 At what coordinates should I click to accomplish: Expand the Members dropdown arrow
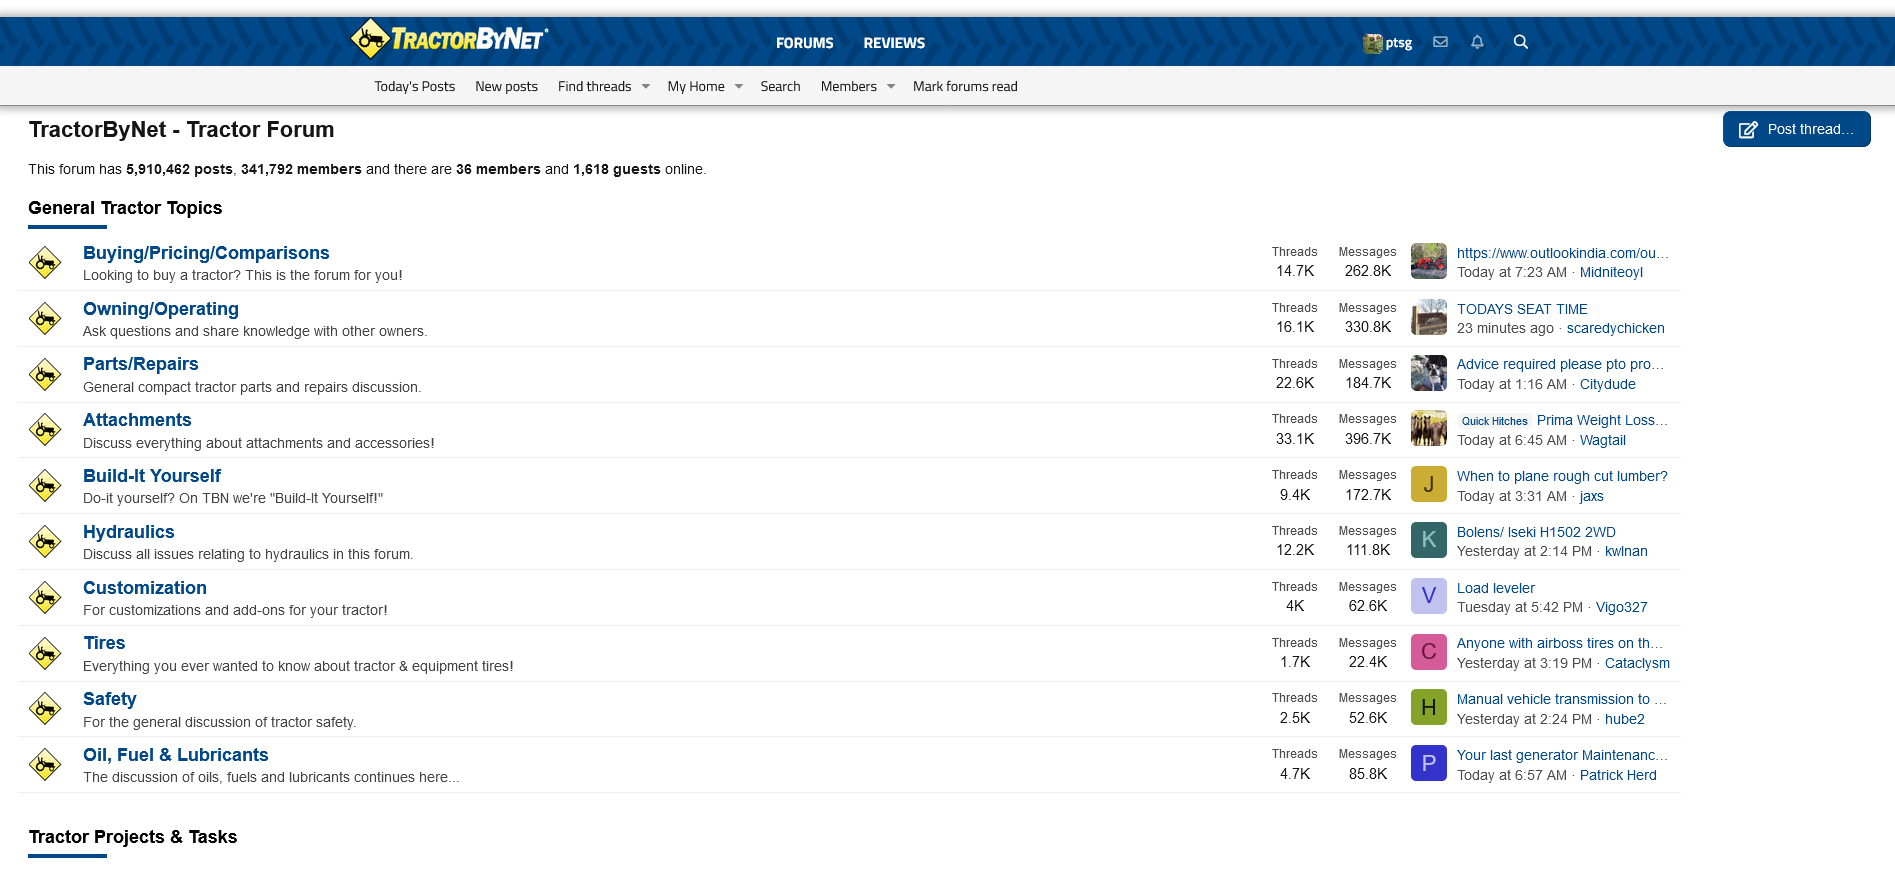pos(891,87)
